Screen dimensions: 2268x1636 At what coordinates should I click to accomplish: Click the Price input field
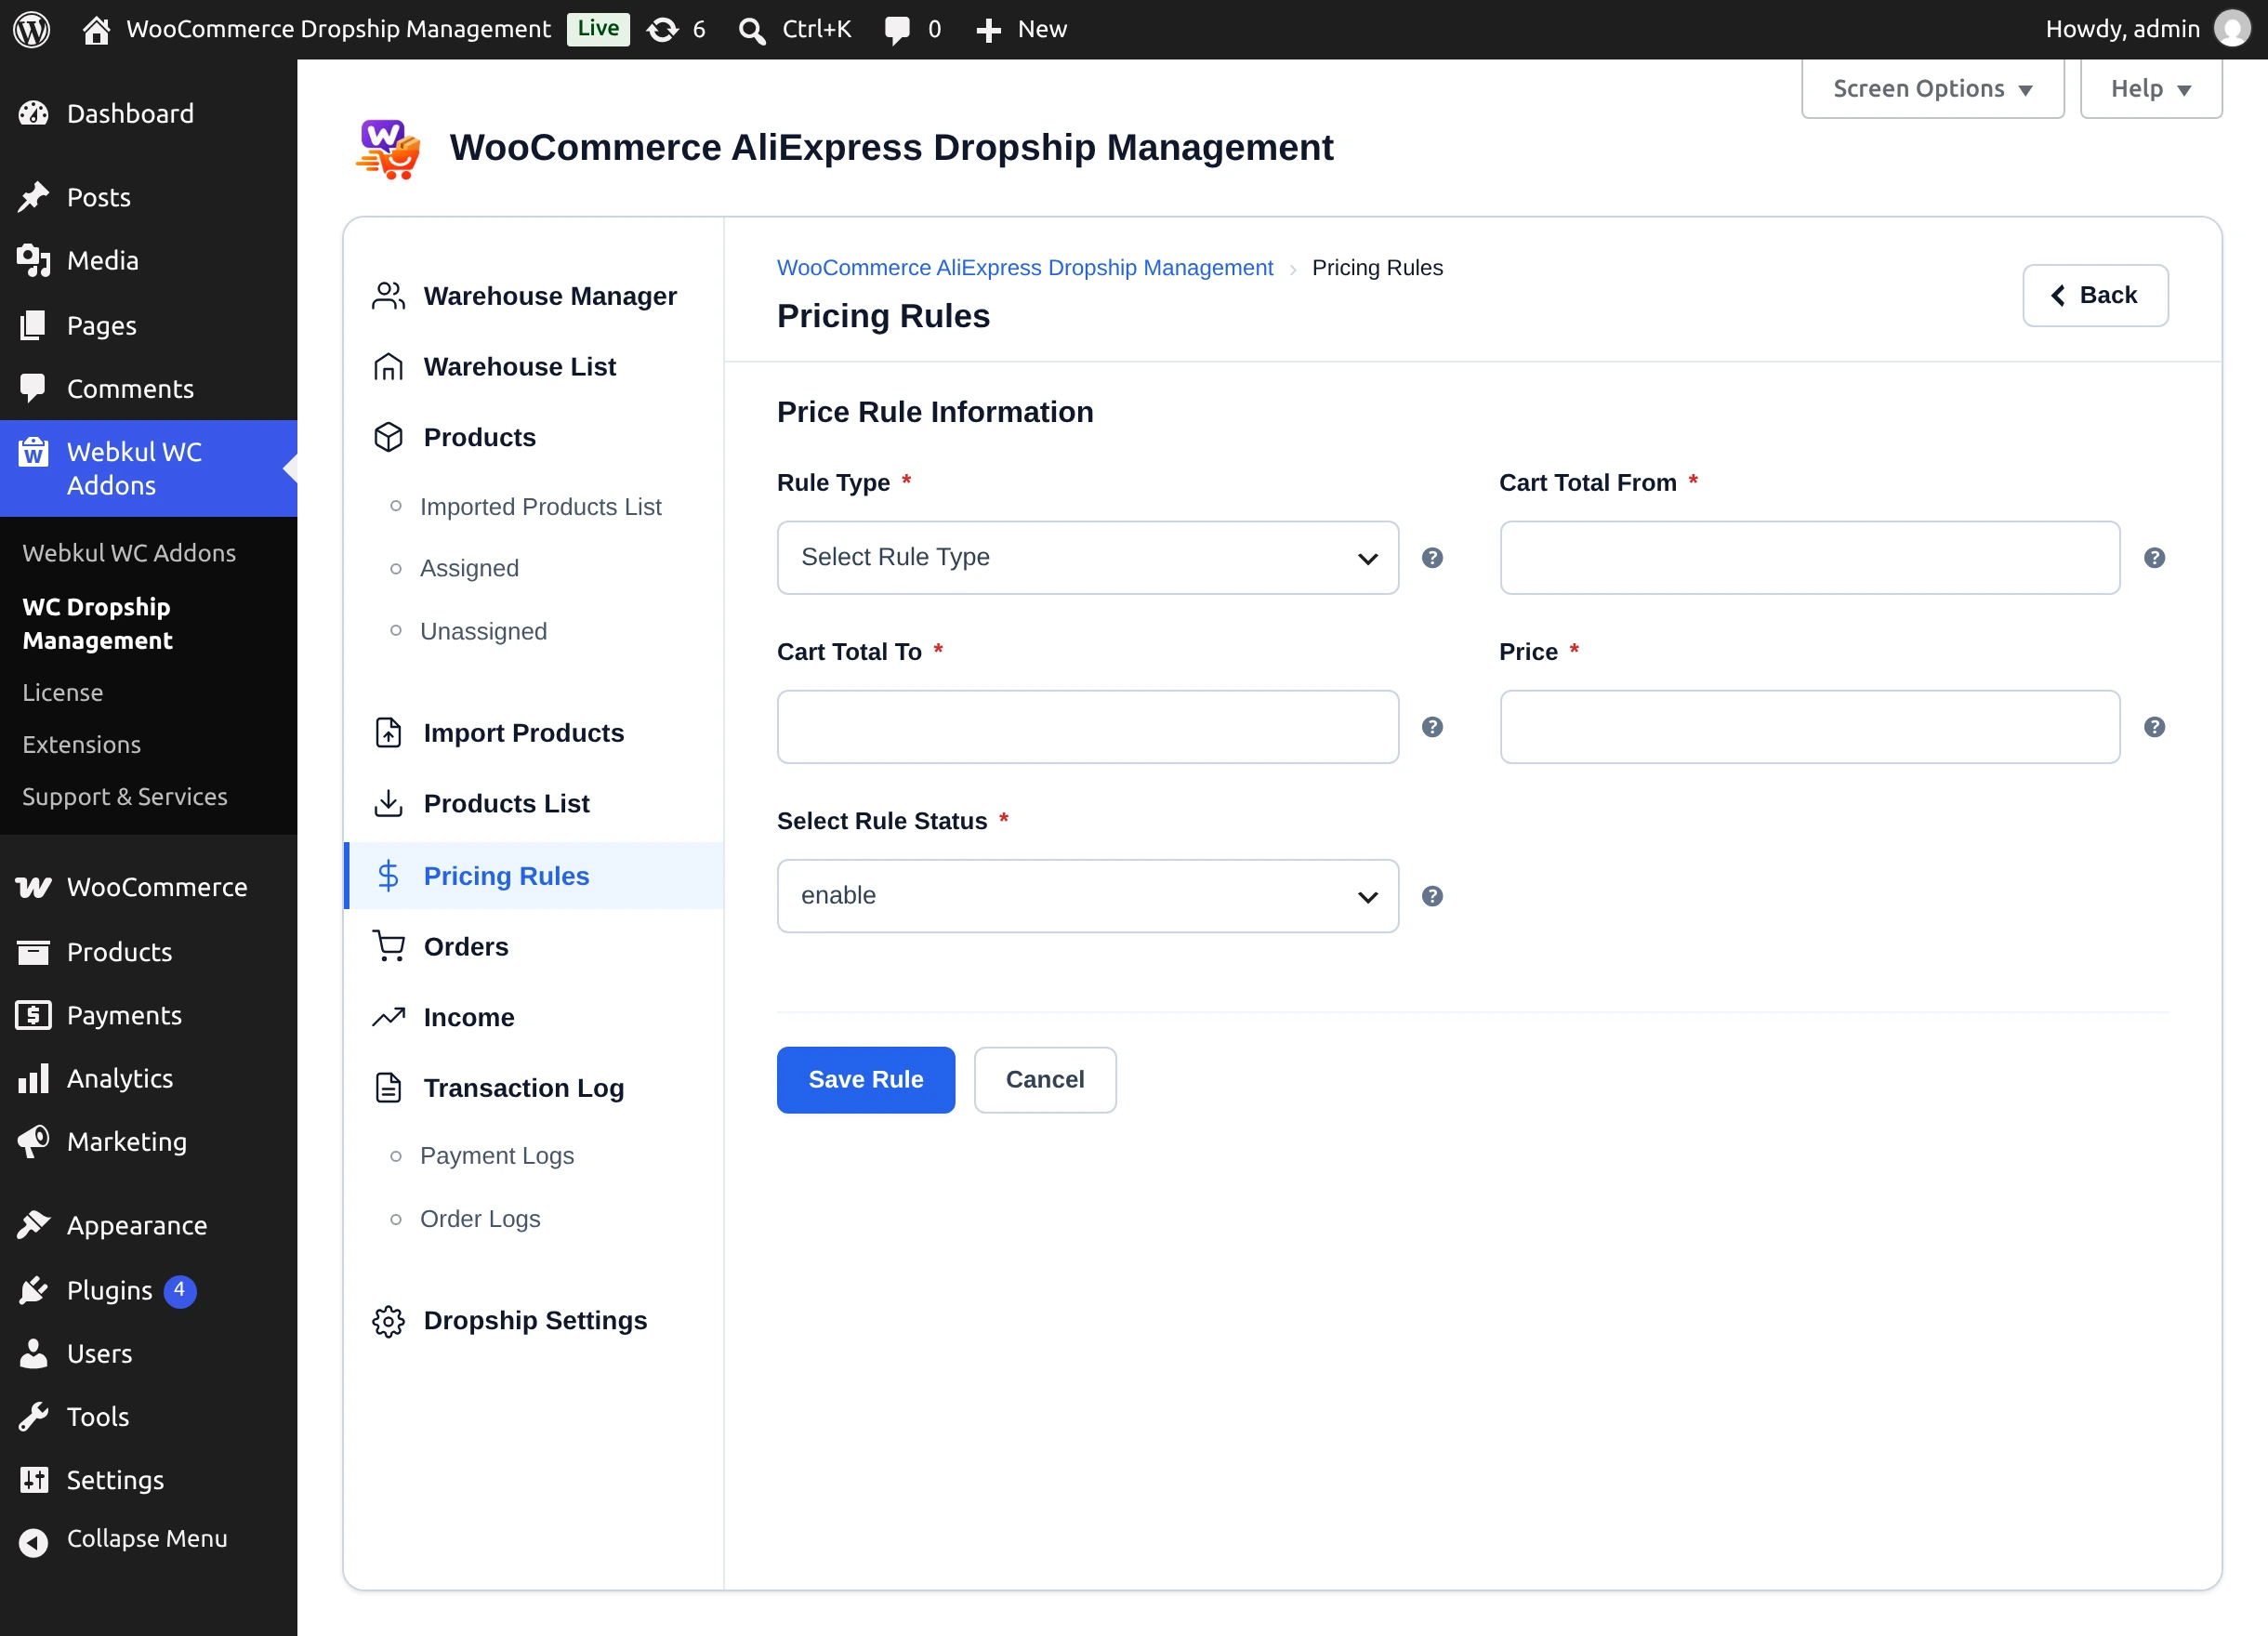[1810, 727]
